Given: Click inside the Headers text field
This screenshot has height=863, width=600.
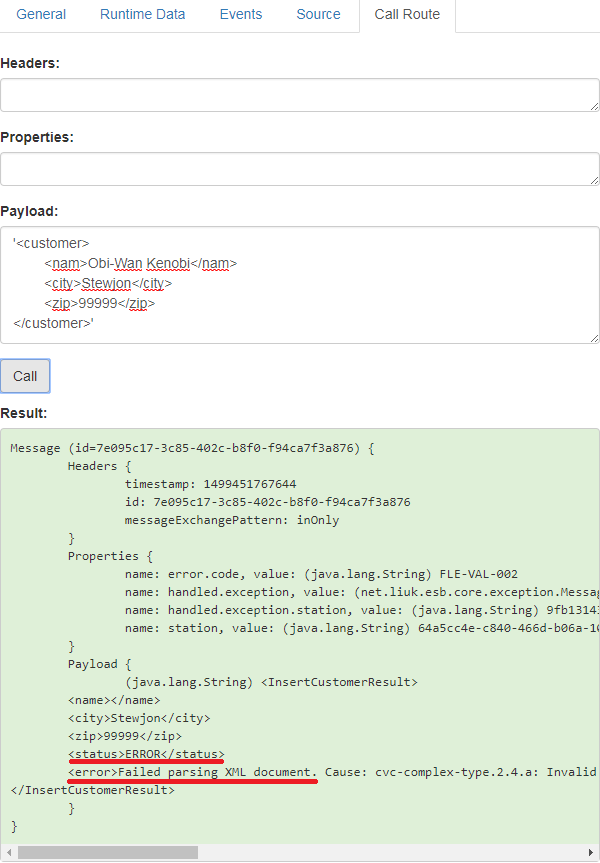Looking at the screenshot, I should pyautogui.click(x=299, y=95).
